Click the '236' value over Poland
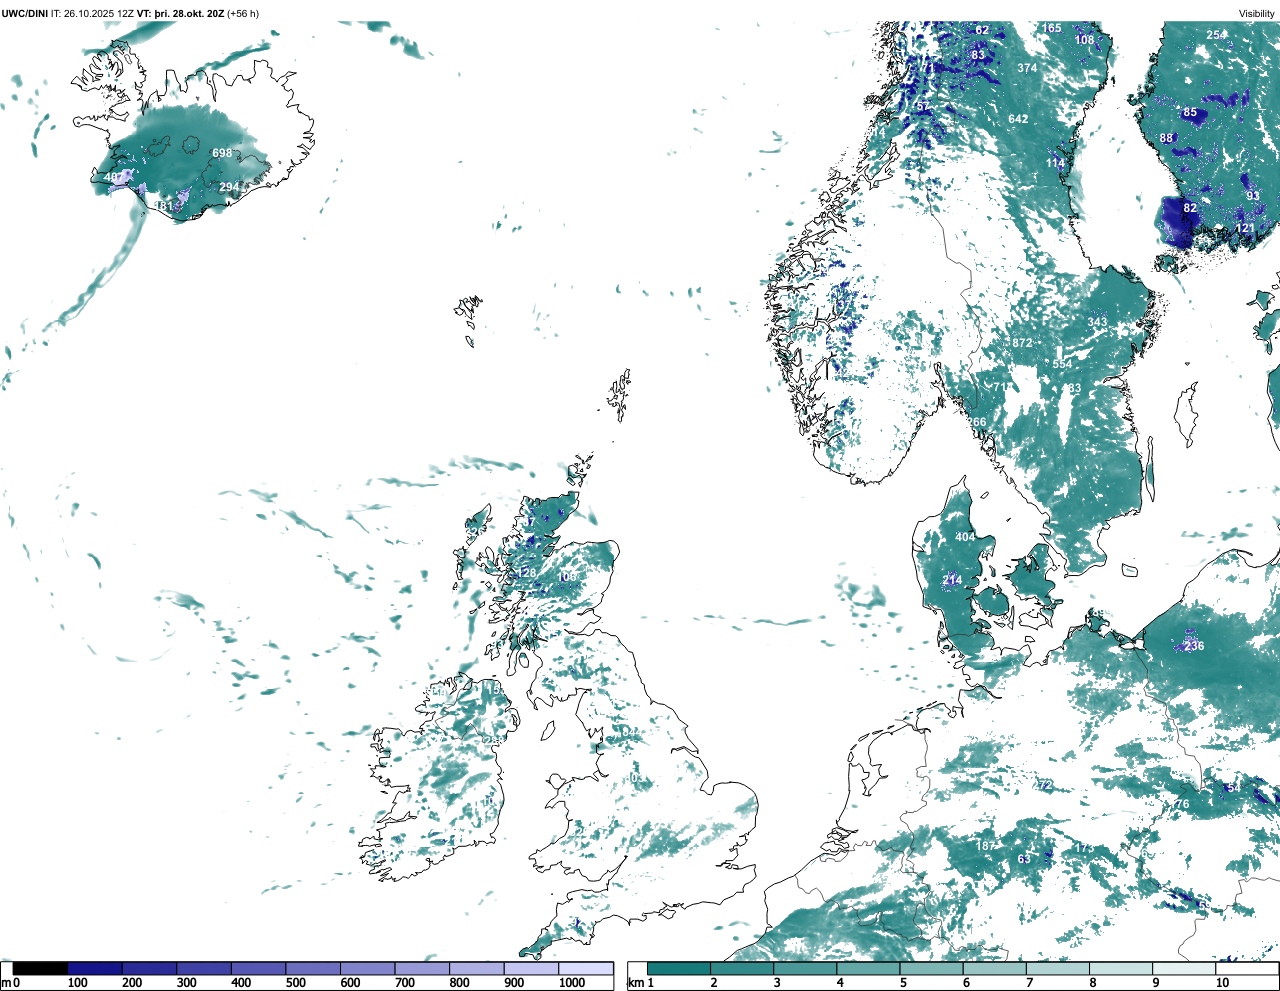1280x991 pixels. pyautogui.click(x=1194, y=646)
